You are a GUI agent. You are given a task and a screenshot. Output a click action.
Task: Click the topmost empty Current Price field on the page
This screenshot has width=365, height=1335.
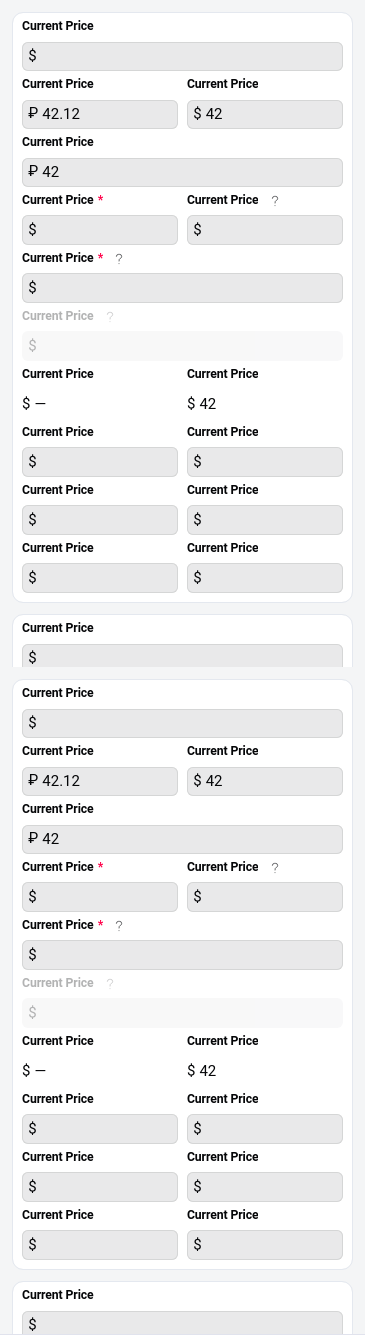[182, 56]
